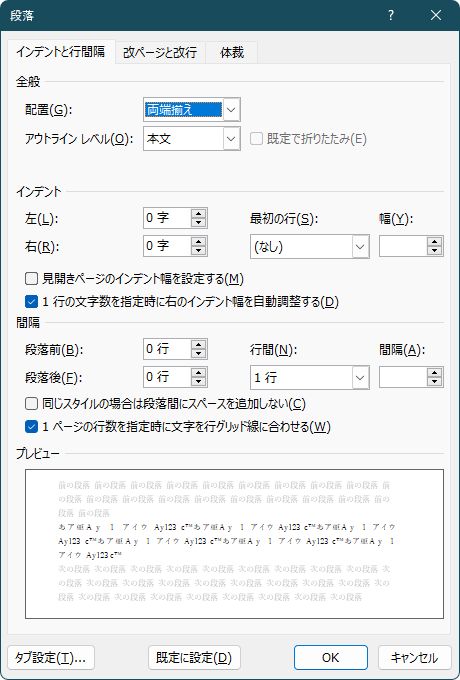Enable 見開きページのインデント幅を設定する checkbox

point(31,278)
